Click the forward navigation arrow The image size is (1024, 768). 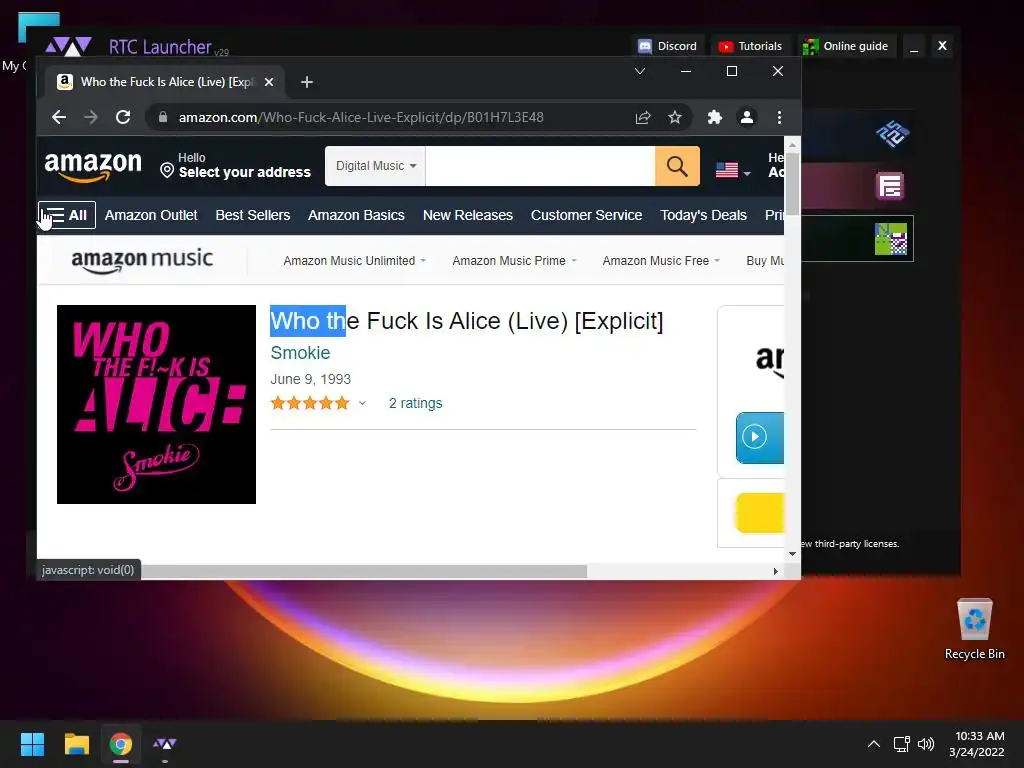pyautogui.click(x=91, y=117)
